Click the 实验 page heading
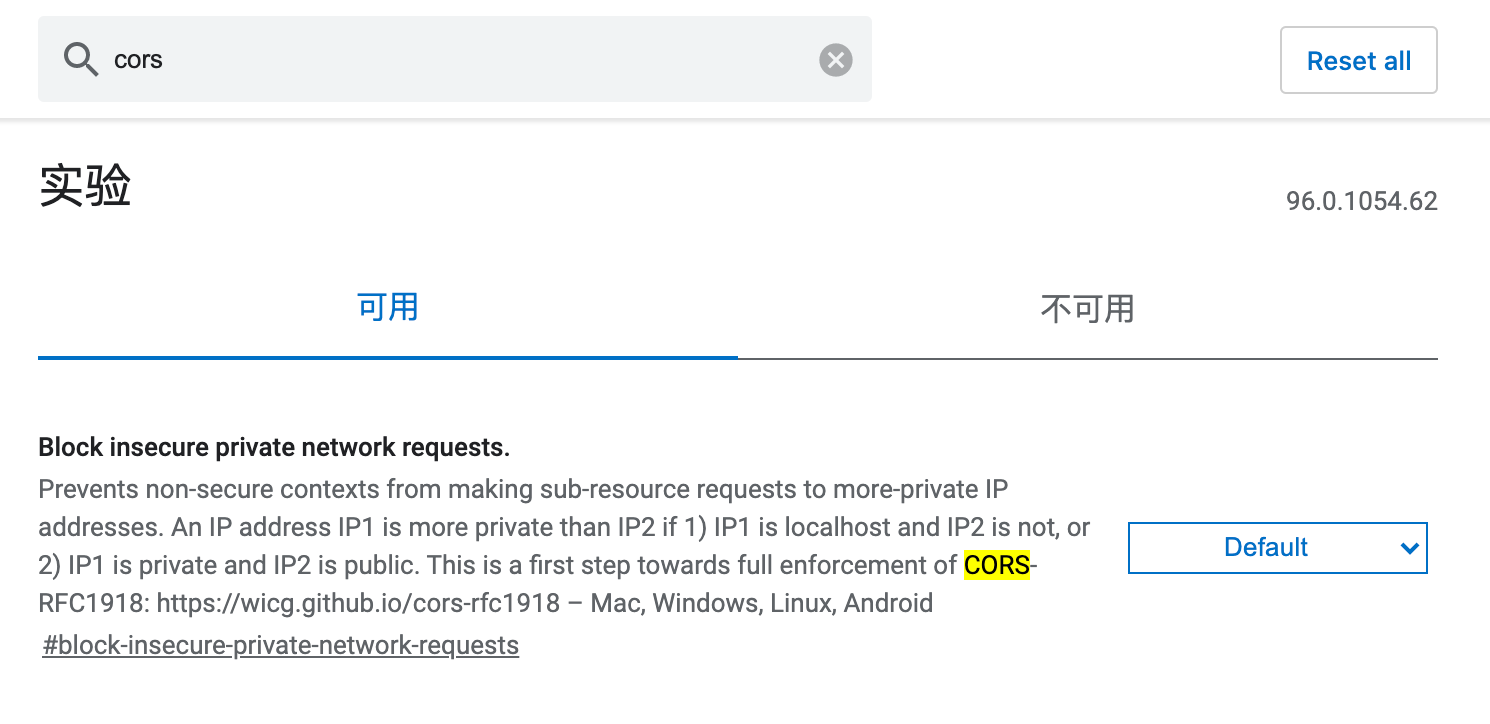The height and width of the screenshot is (724, 1490). coord(86,186)
